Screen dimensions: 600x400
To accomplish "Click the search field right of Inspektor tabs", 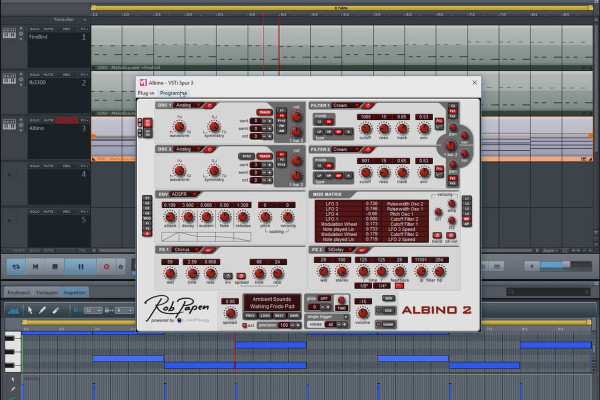I will [549, 292].
